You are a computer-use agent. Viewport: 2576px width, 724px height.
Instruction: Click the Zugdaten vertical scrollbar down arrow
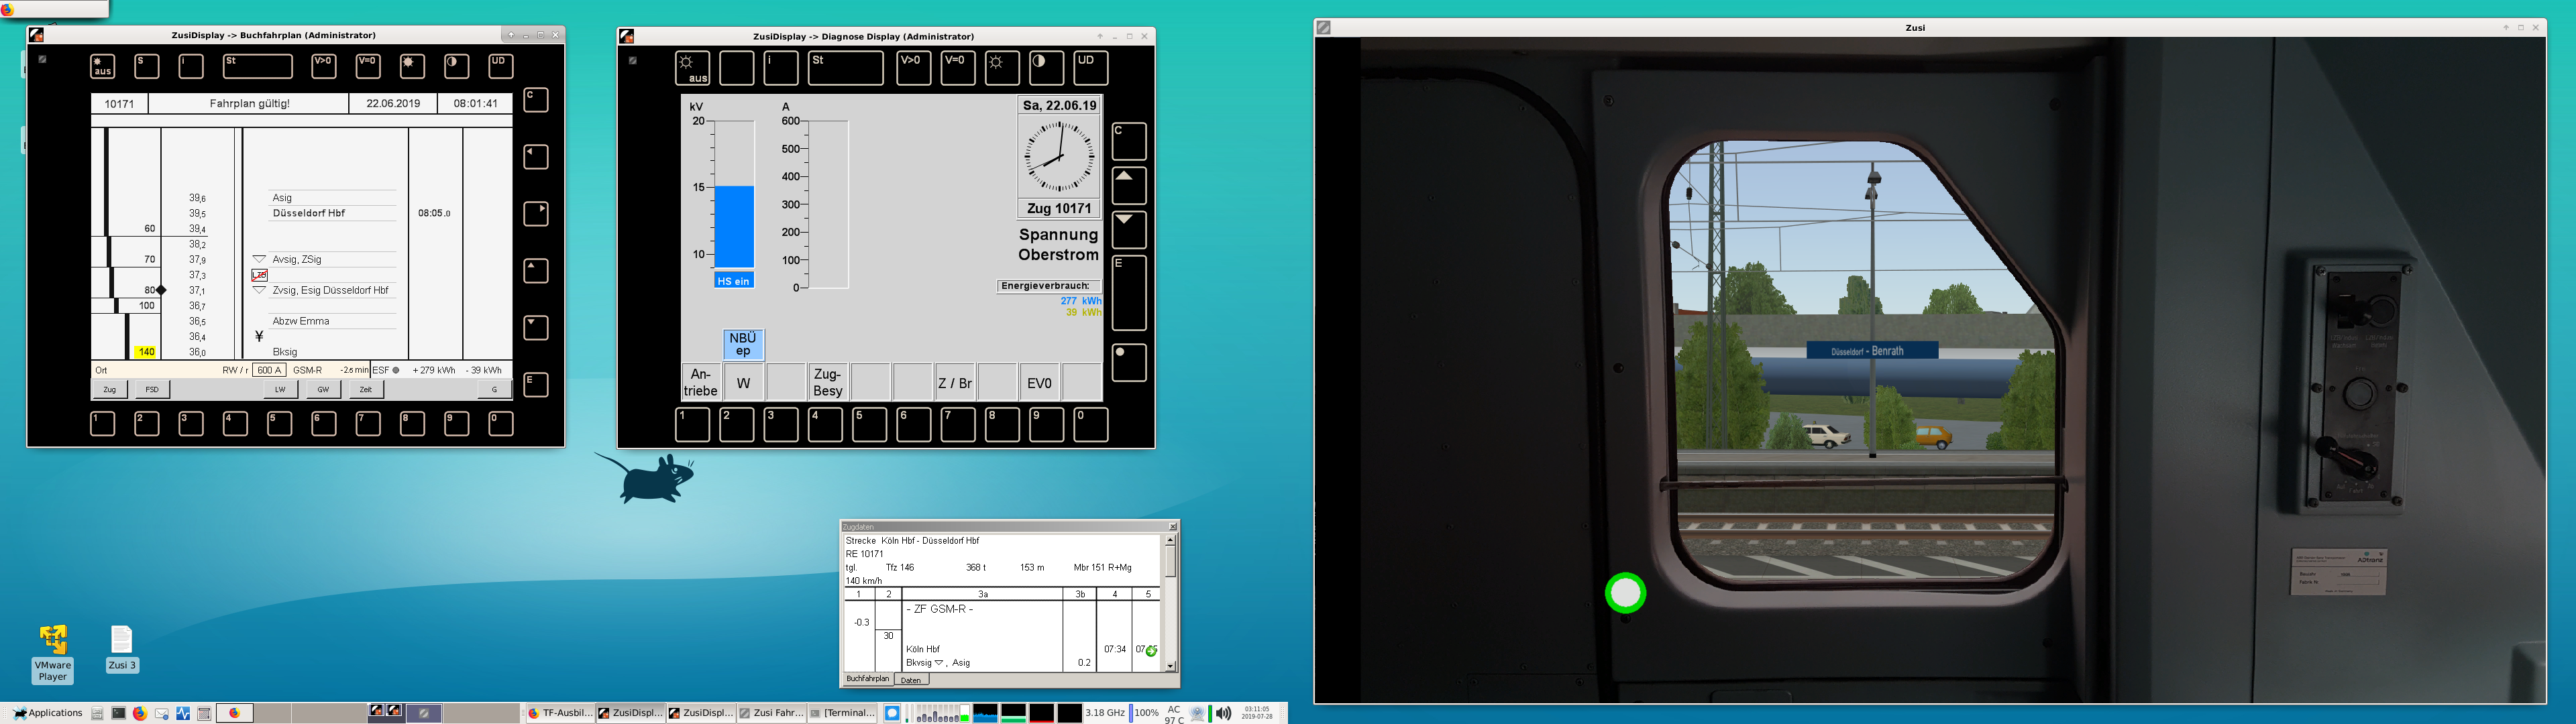tap(1170, 666)
